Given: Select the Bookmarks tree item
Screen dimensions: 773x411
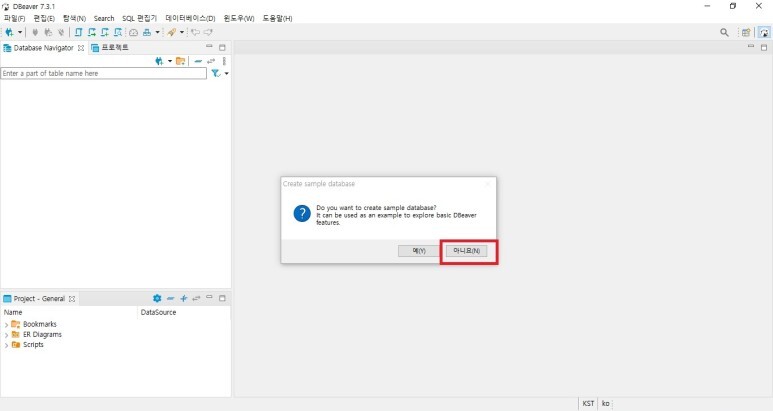Looking at the screenshot, I should coord(39,324).
